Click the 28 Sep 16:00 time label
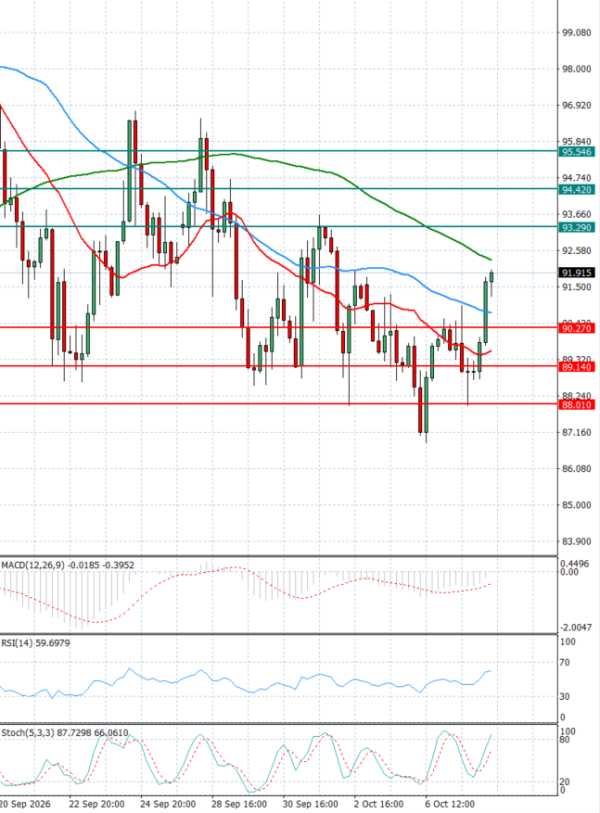This screenshot has height=813, width=600. pyautogui.click(x=239, y=804)
